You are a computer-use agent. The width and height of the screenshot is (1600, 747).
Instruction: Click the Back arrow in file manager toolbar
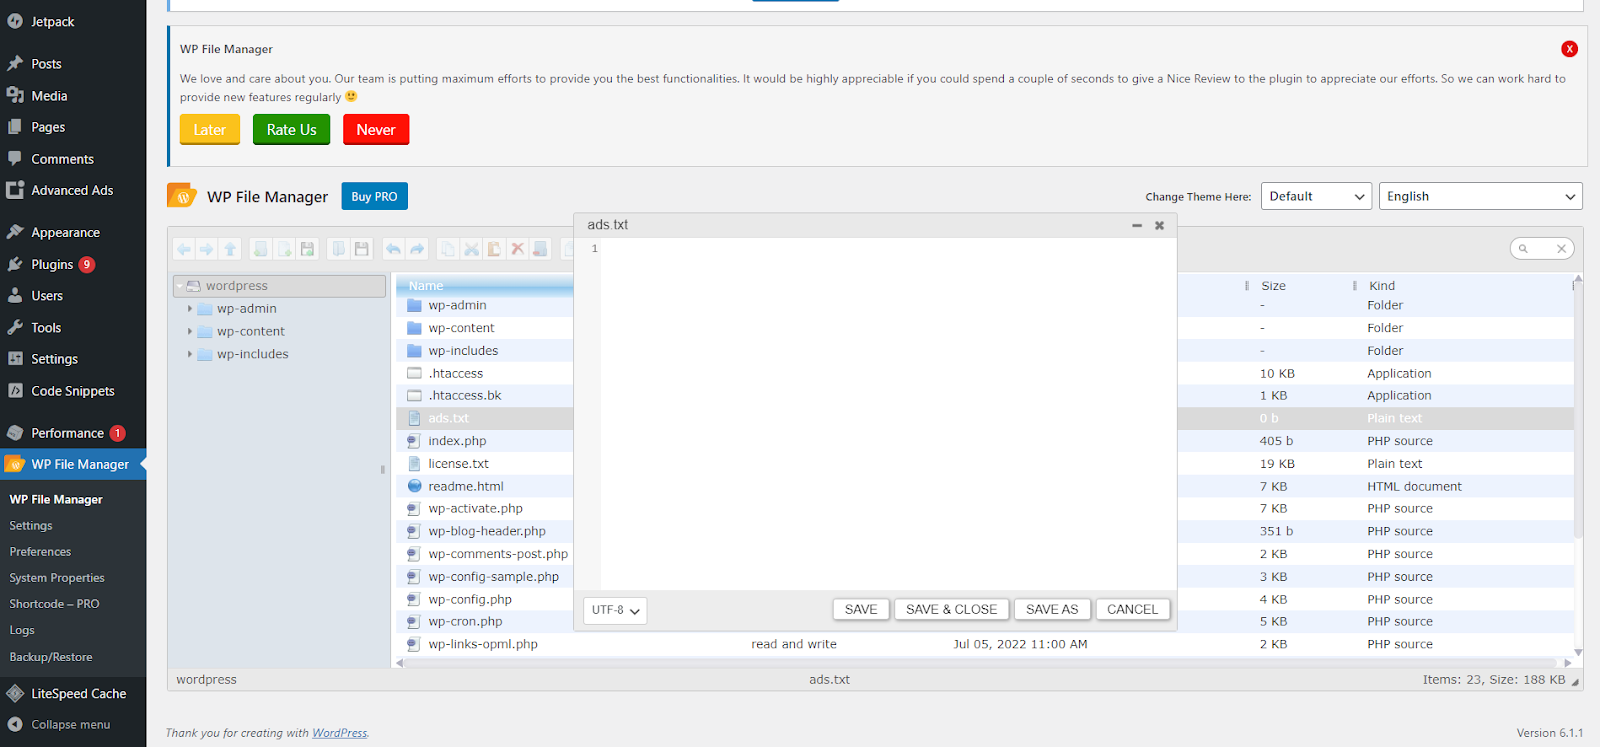(x=184, y=249)
